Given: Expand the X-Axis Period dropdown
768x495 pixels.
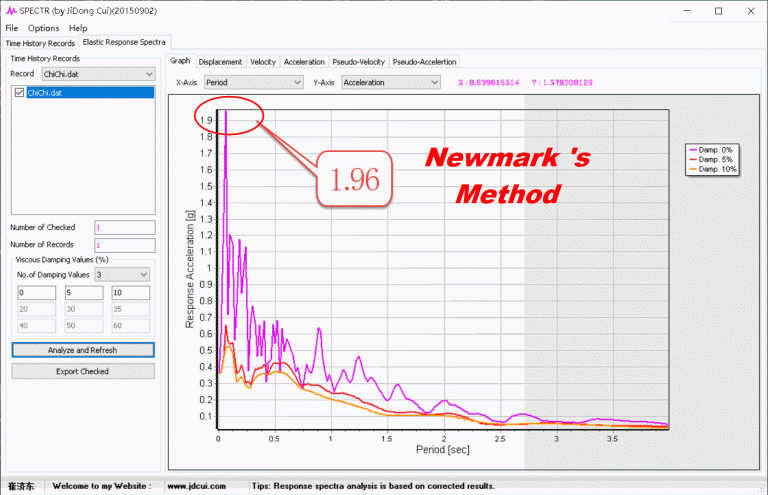Looking at the screenshot, I should [x=296, y=82].
